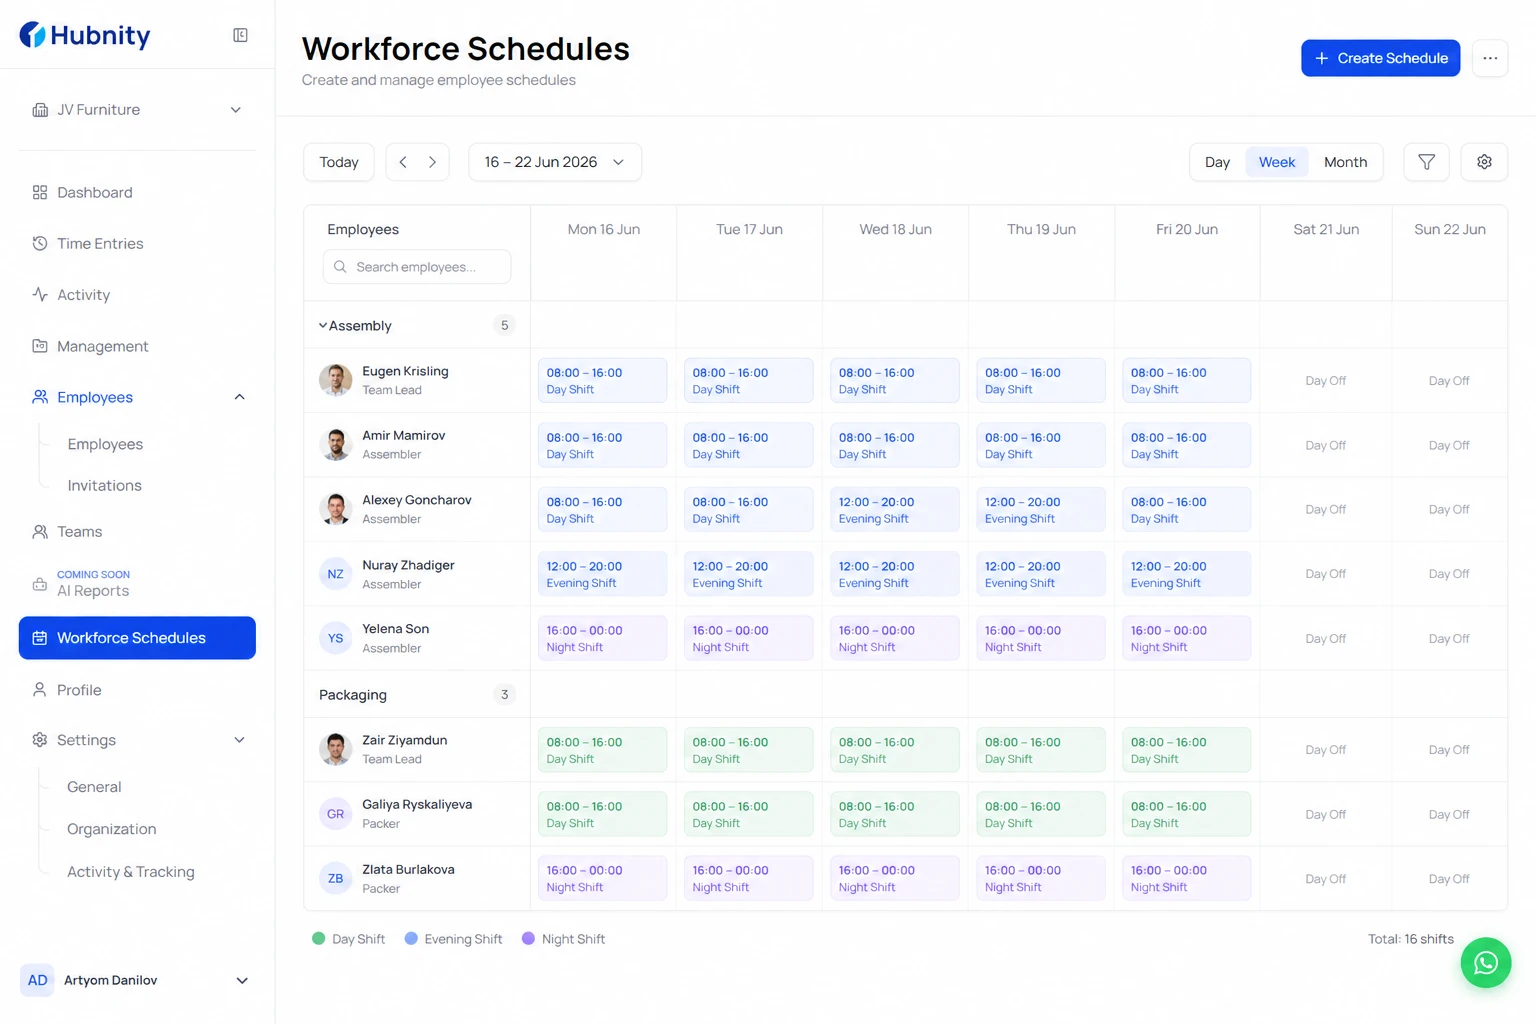
Task: Click the Today button
Action: coord(339,162)
